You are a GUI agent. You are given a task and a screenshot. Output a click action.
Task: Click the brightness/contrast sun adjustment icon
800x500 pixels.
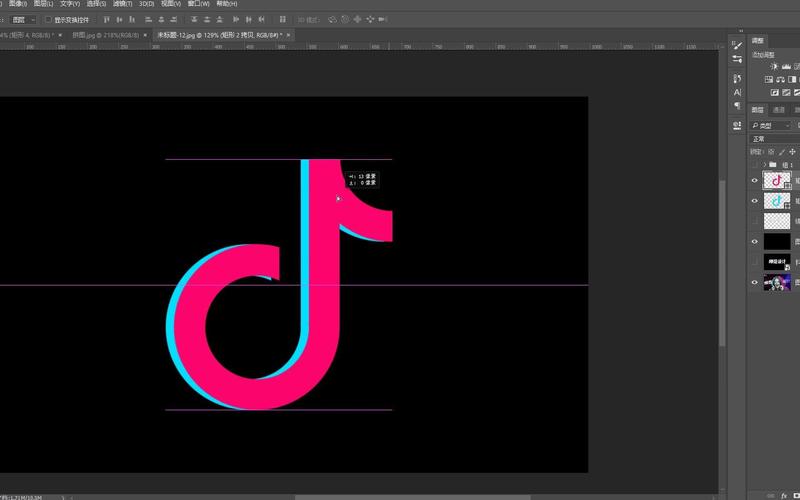[773, 66]
